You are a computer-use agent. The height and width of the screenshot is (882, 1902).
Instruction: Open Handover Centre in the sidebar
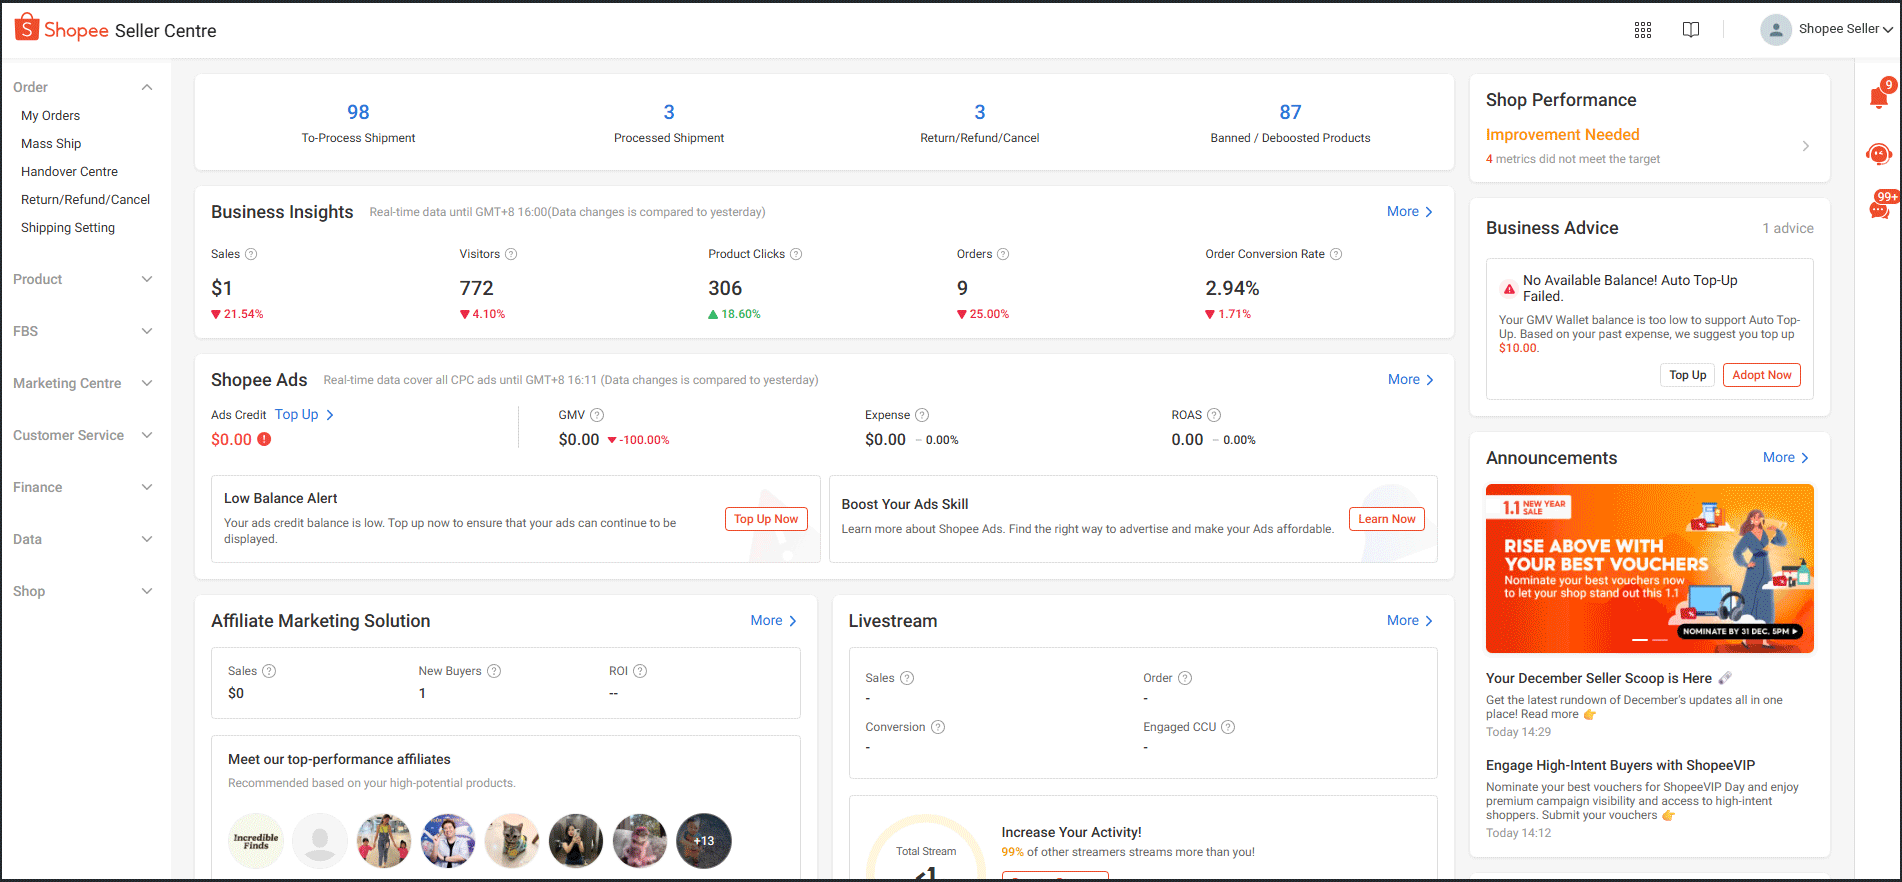pyautogui.click(x=69, y=171)
